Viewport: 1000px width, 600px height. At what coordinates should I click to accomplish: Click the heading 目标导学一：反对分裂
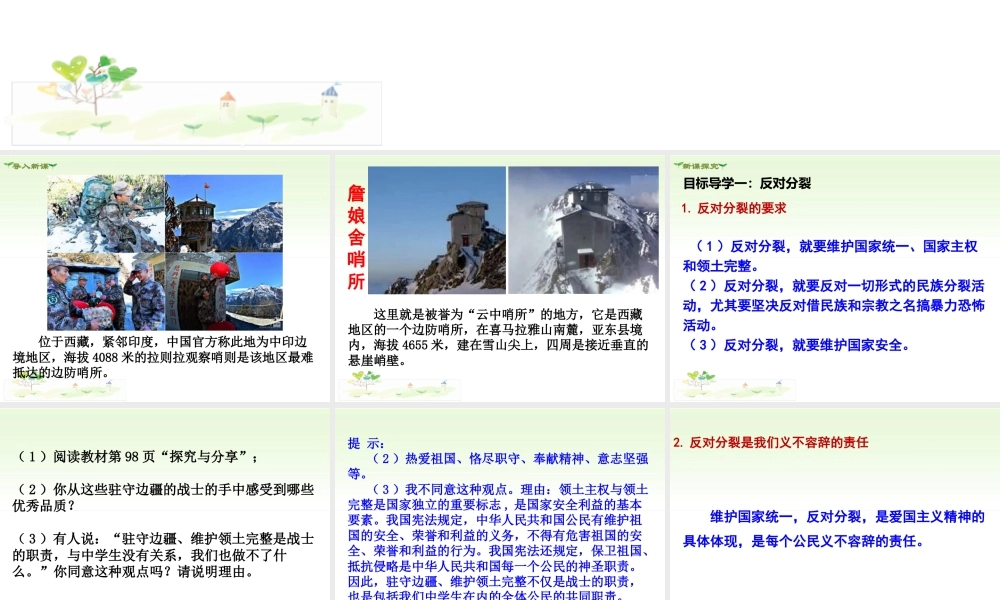(746, 183)
